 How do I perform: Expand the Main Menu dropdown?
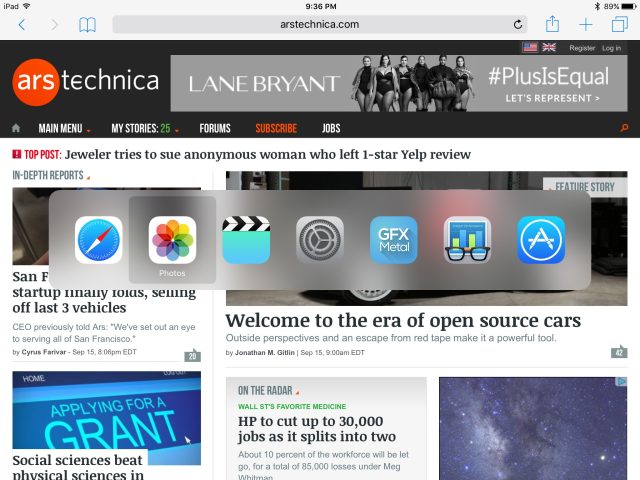[x=64, y=129]
